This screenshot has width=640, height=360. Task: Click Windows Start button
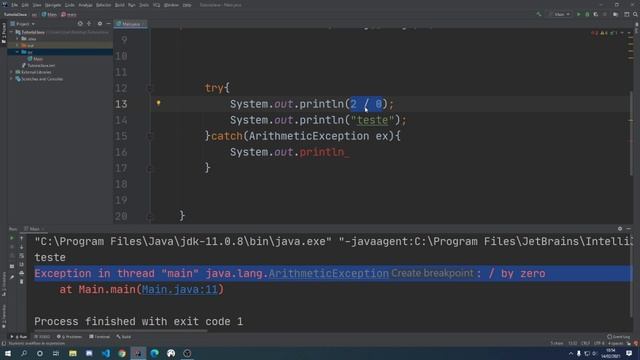(8, 353)
